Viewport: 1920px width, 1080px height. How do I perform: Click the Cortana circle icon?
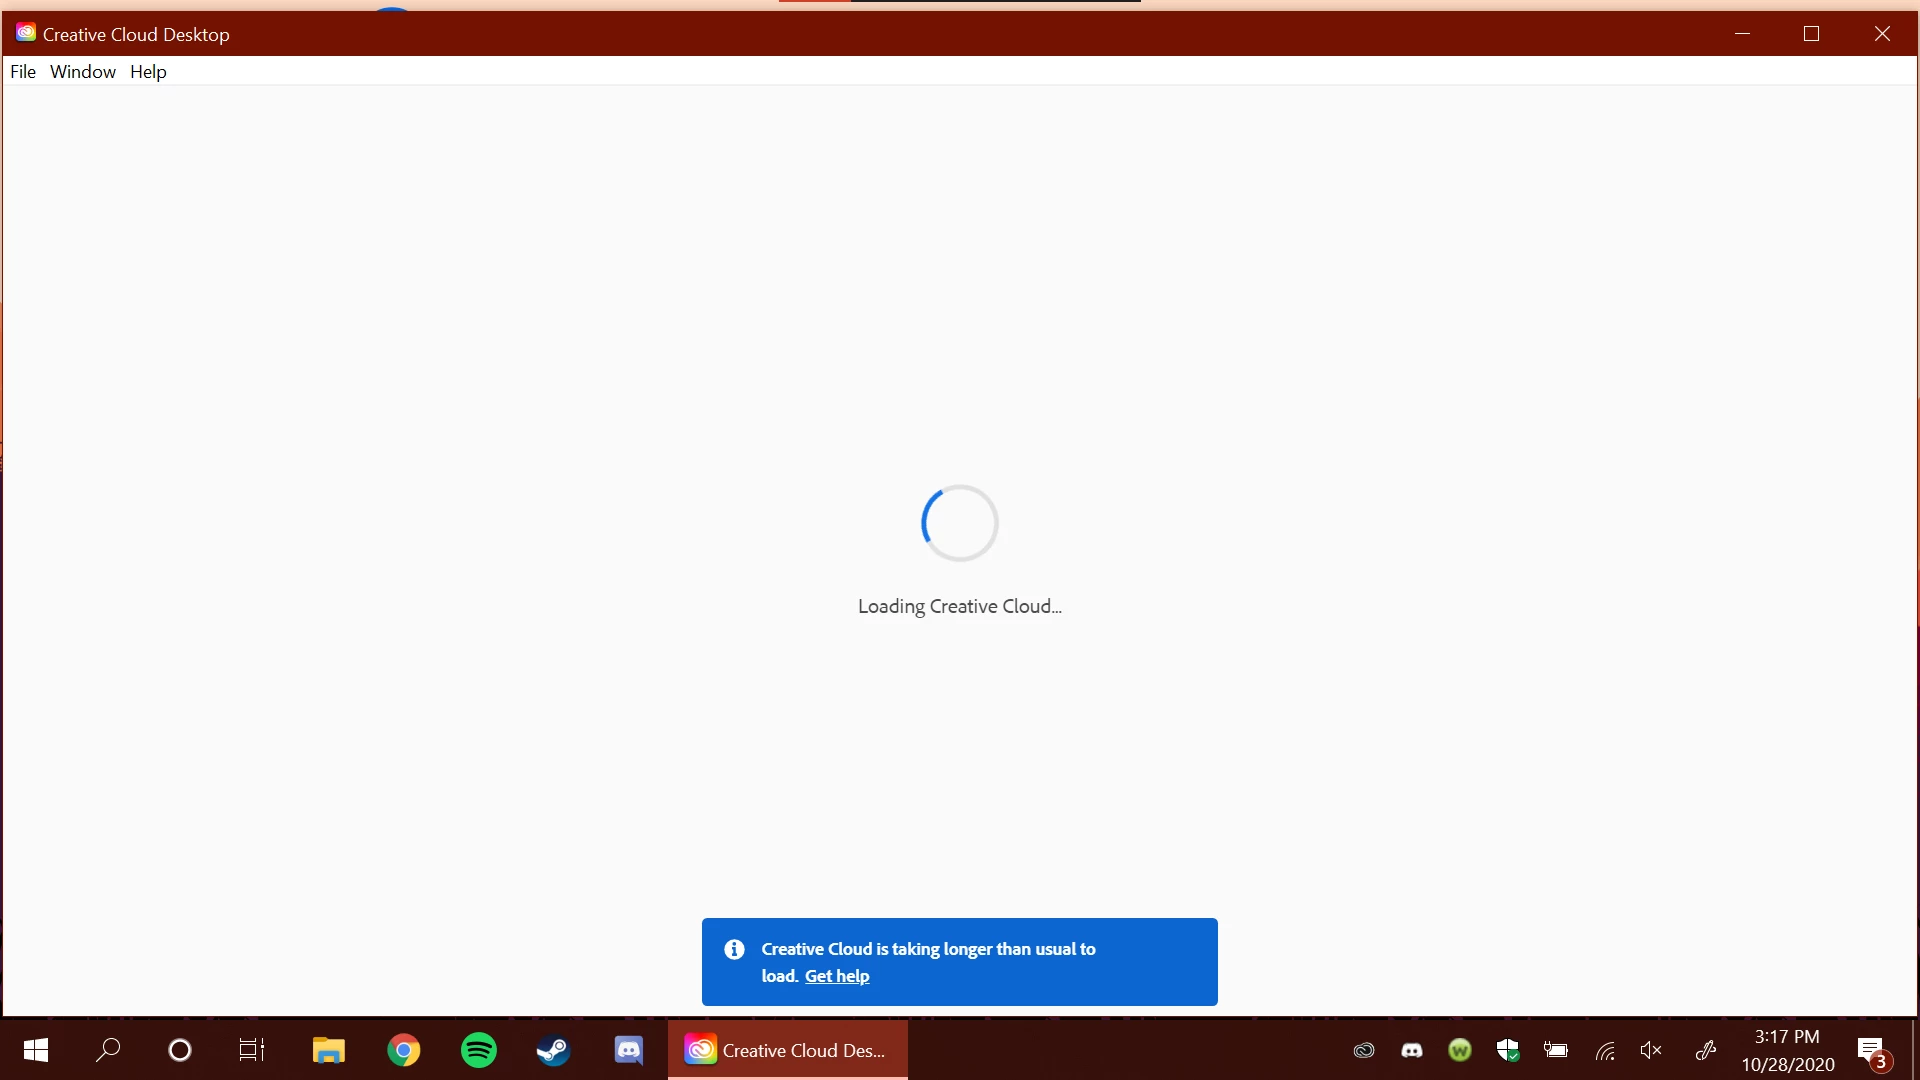tap(180, 1050)
